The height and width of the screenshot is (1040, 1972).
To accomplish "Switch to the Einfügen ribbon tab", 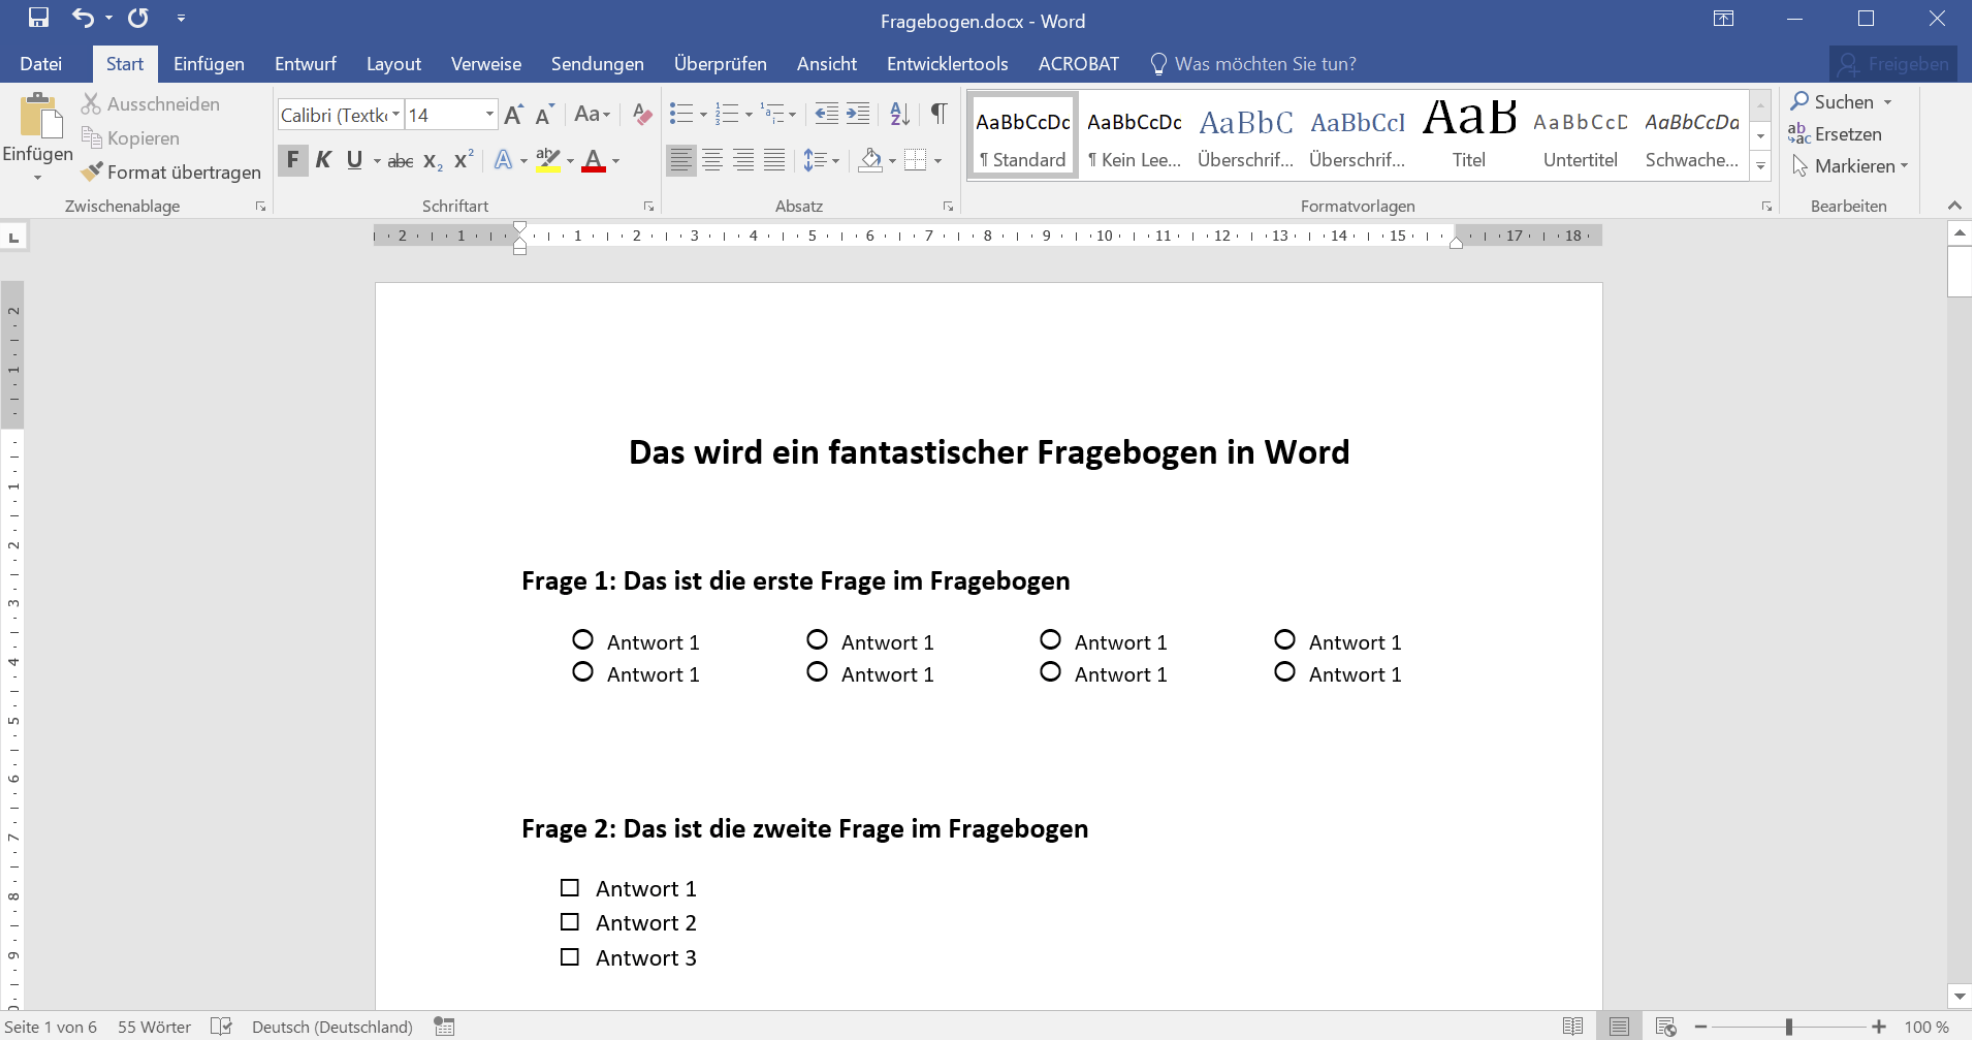I will 208,63.
